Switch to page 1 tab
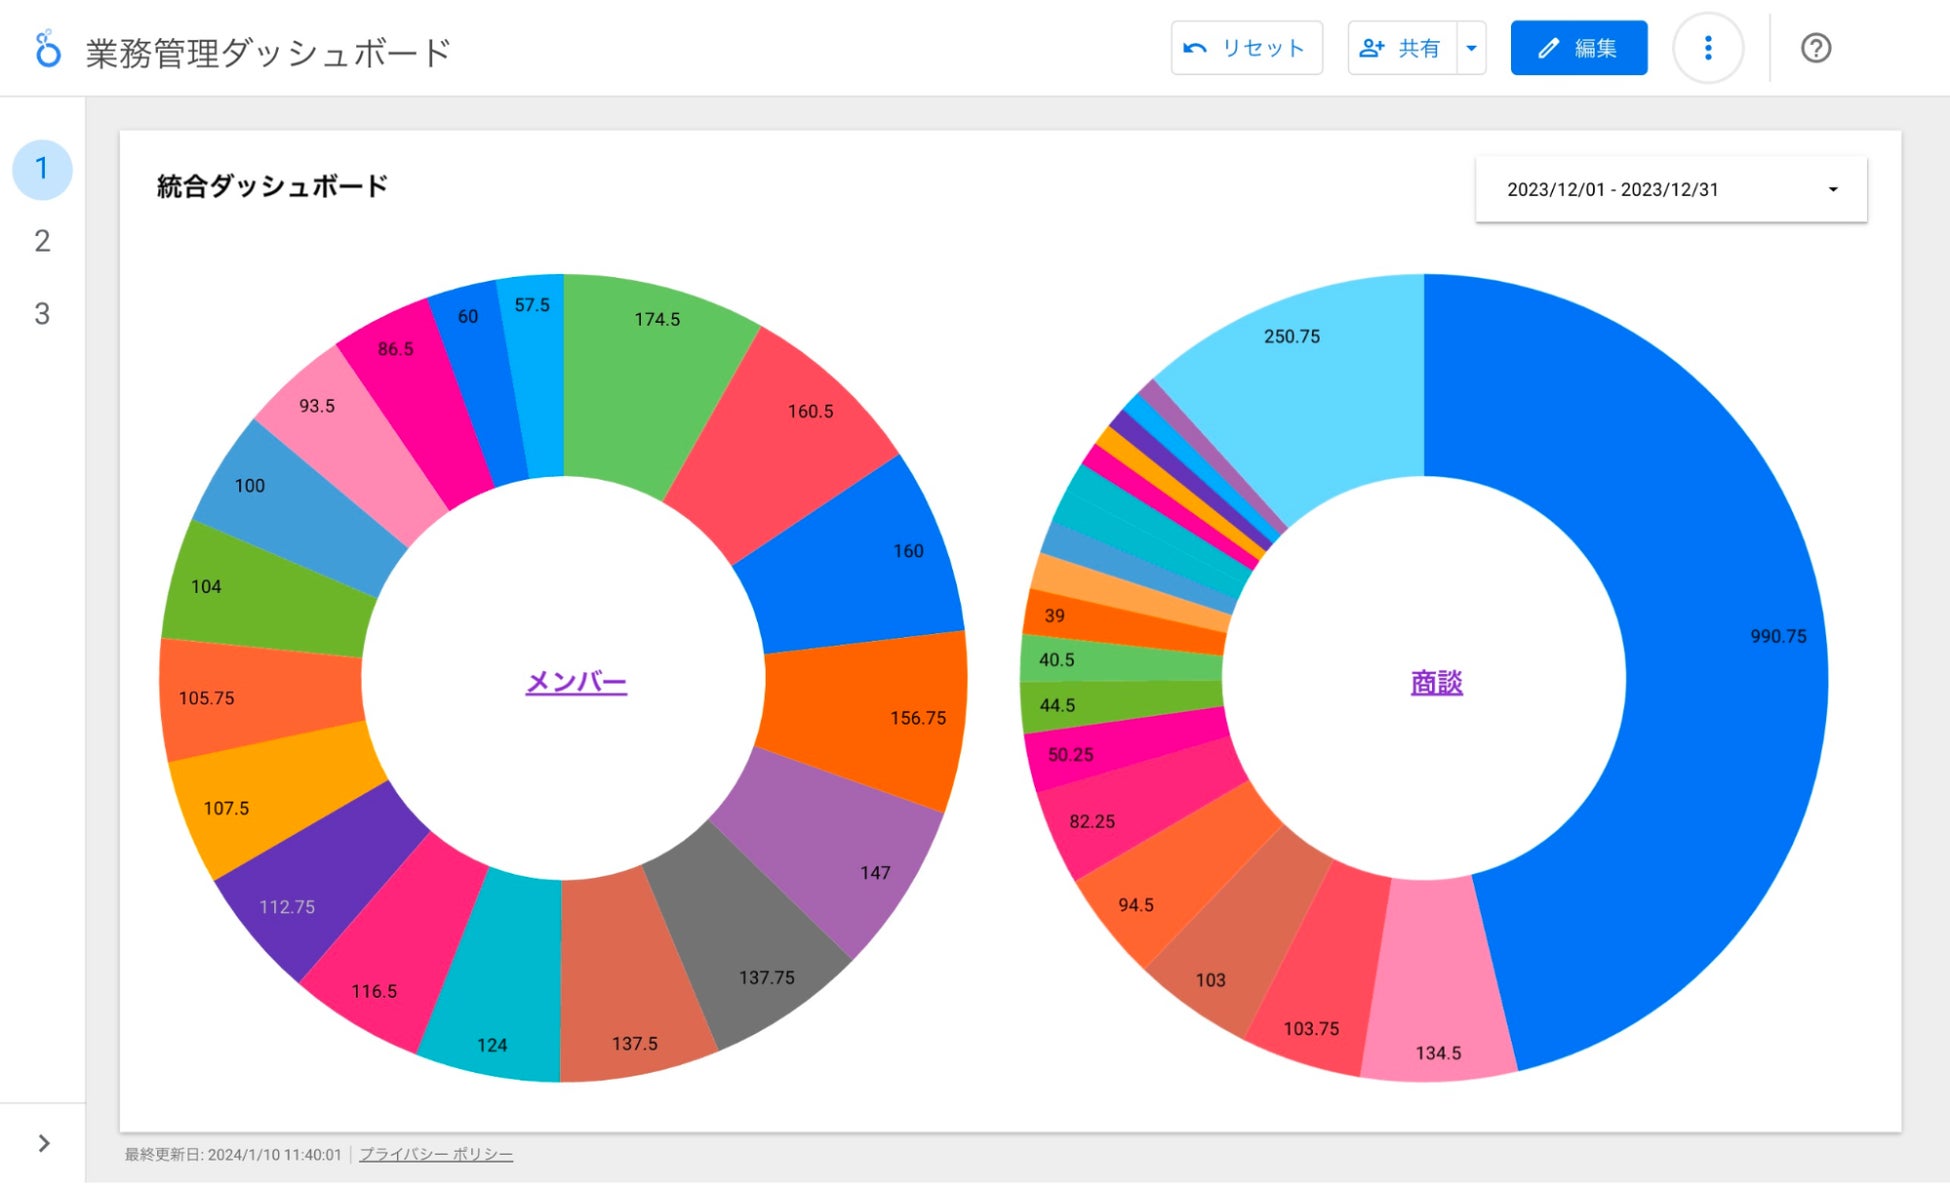Screen dimensions: 1950x1184 point(42,169)
